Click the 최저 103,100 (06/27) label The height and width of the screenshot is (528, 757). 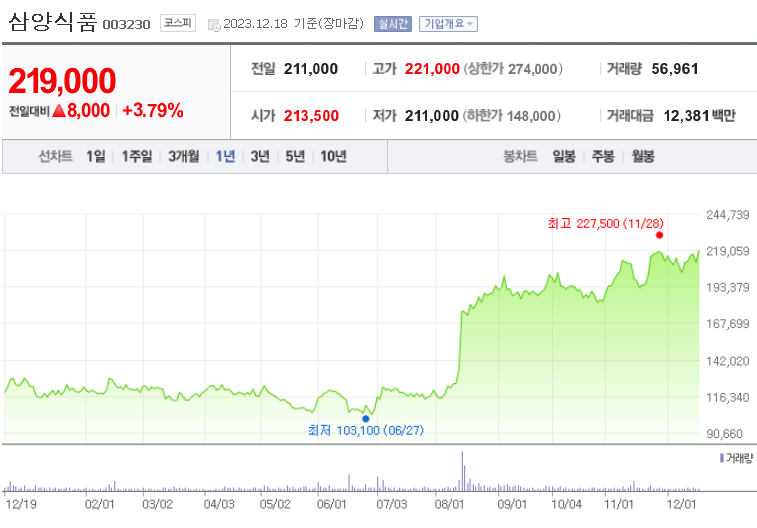point(365,430)
